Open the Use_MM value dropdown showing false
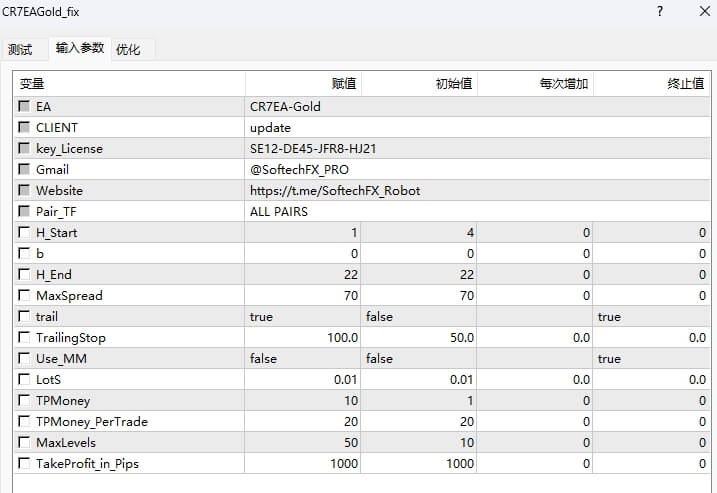 click(302, 359)
